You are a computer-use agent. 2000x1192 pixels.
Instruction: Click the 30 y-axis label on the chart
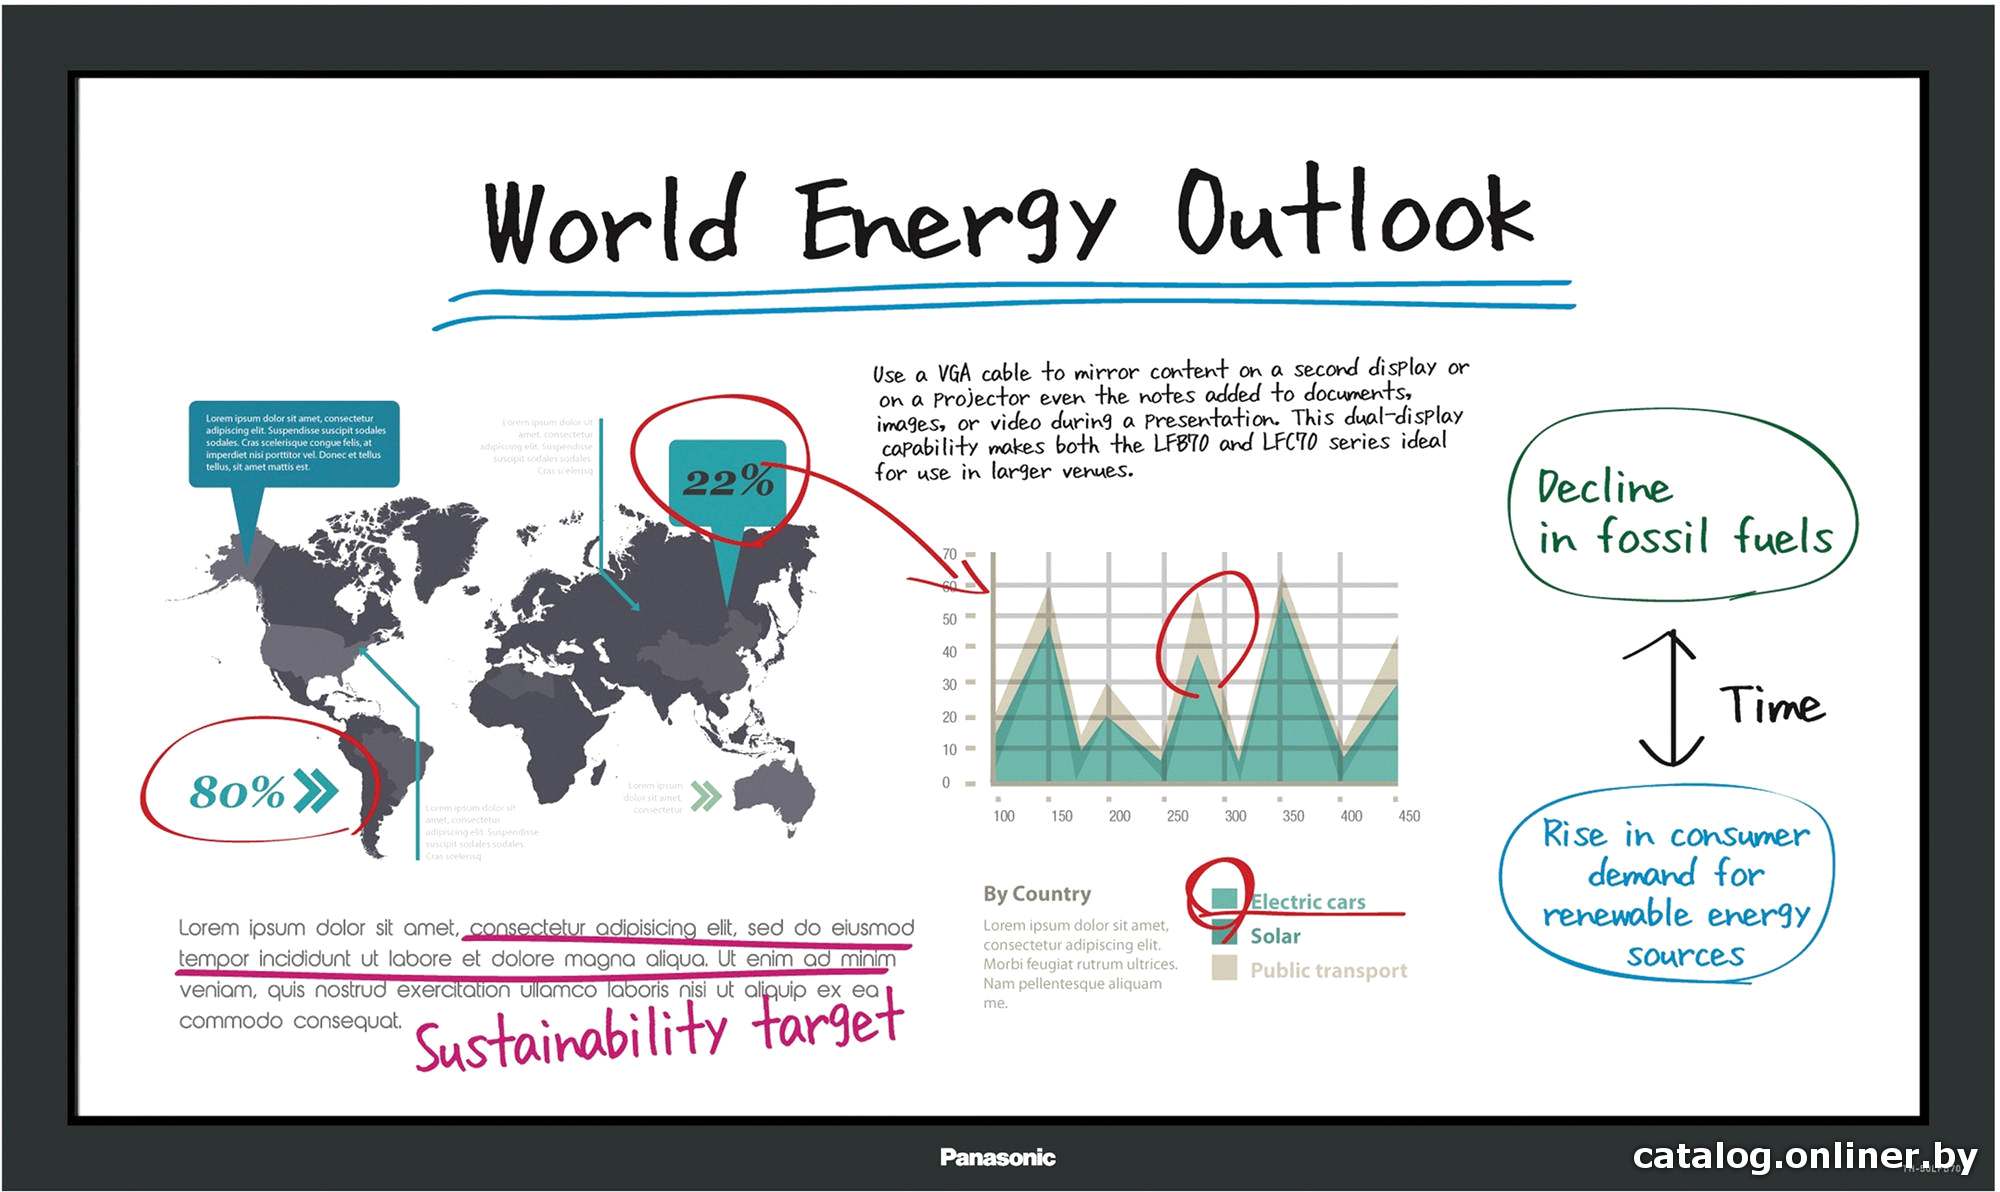(949, 684)
